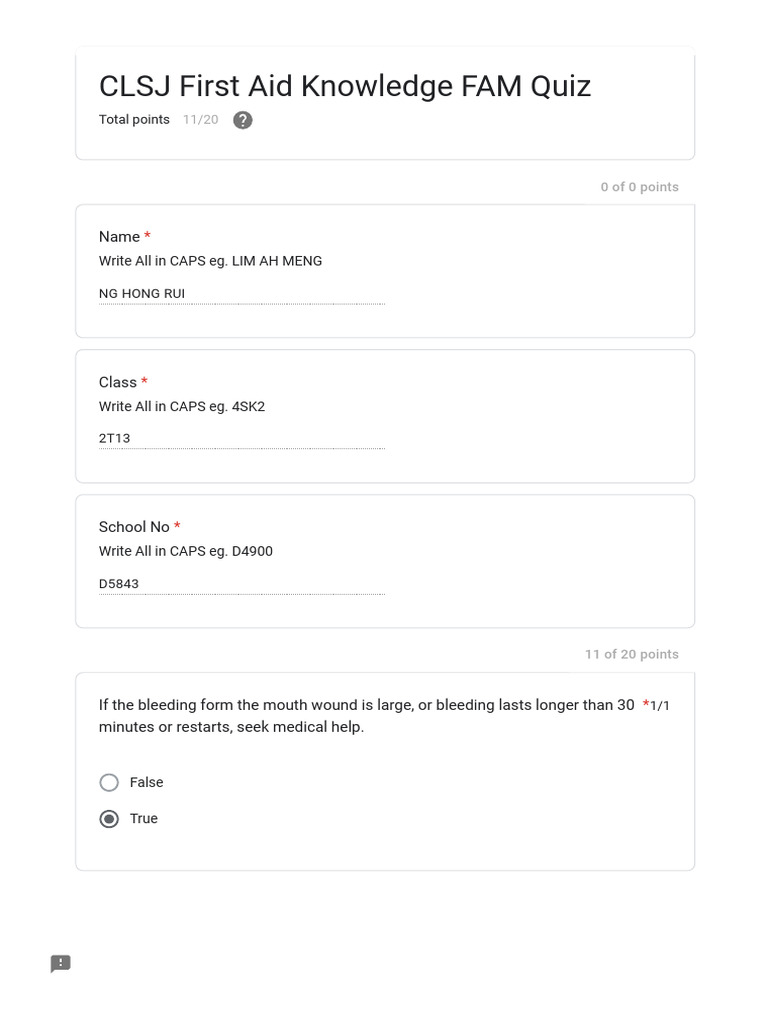Click the D4900 example hint text
Image resolution: width=768 pixels, height=1024 pixels.
coord(185,551)
